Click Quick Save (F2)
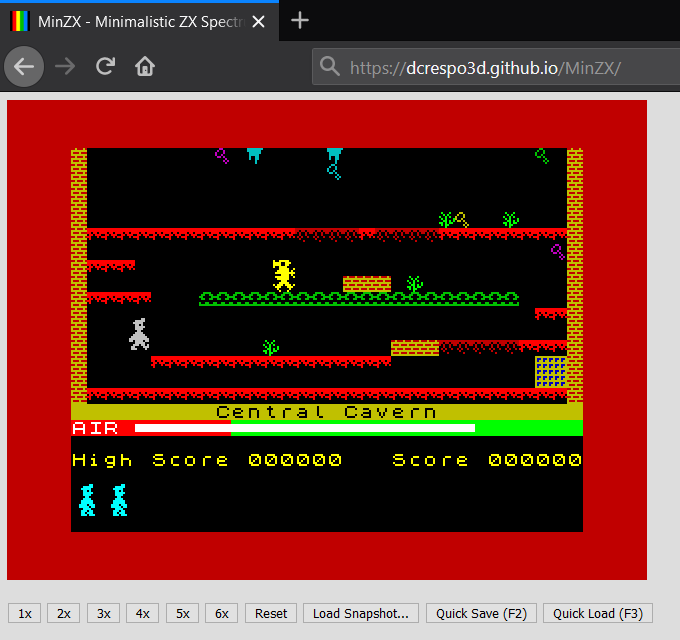The image size is (680, 640). click(481, 613)
